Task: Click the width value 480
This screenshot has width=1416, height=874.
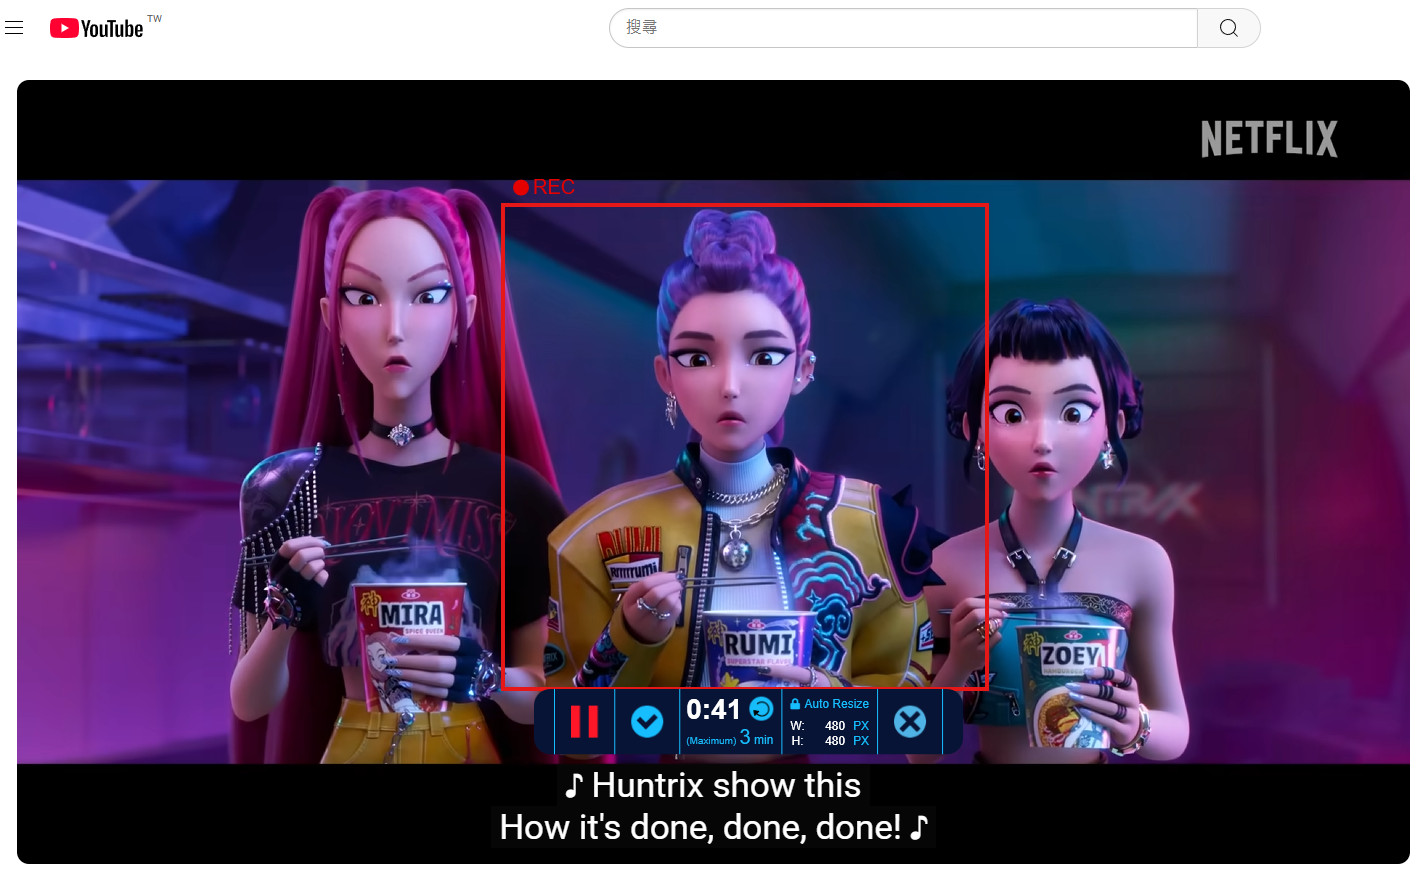Action: tap(835, 726)
